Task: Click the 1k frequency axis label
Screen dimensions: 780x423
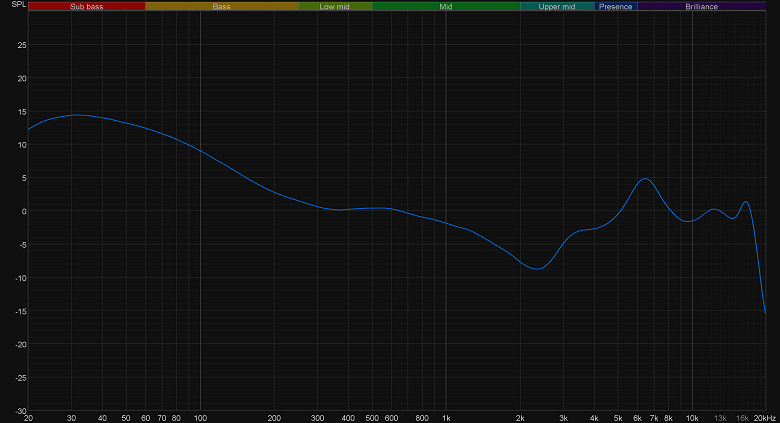Action: tap(446, 418)
